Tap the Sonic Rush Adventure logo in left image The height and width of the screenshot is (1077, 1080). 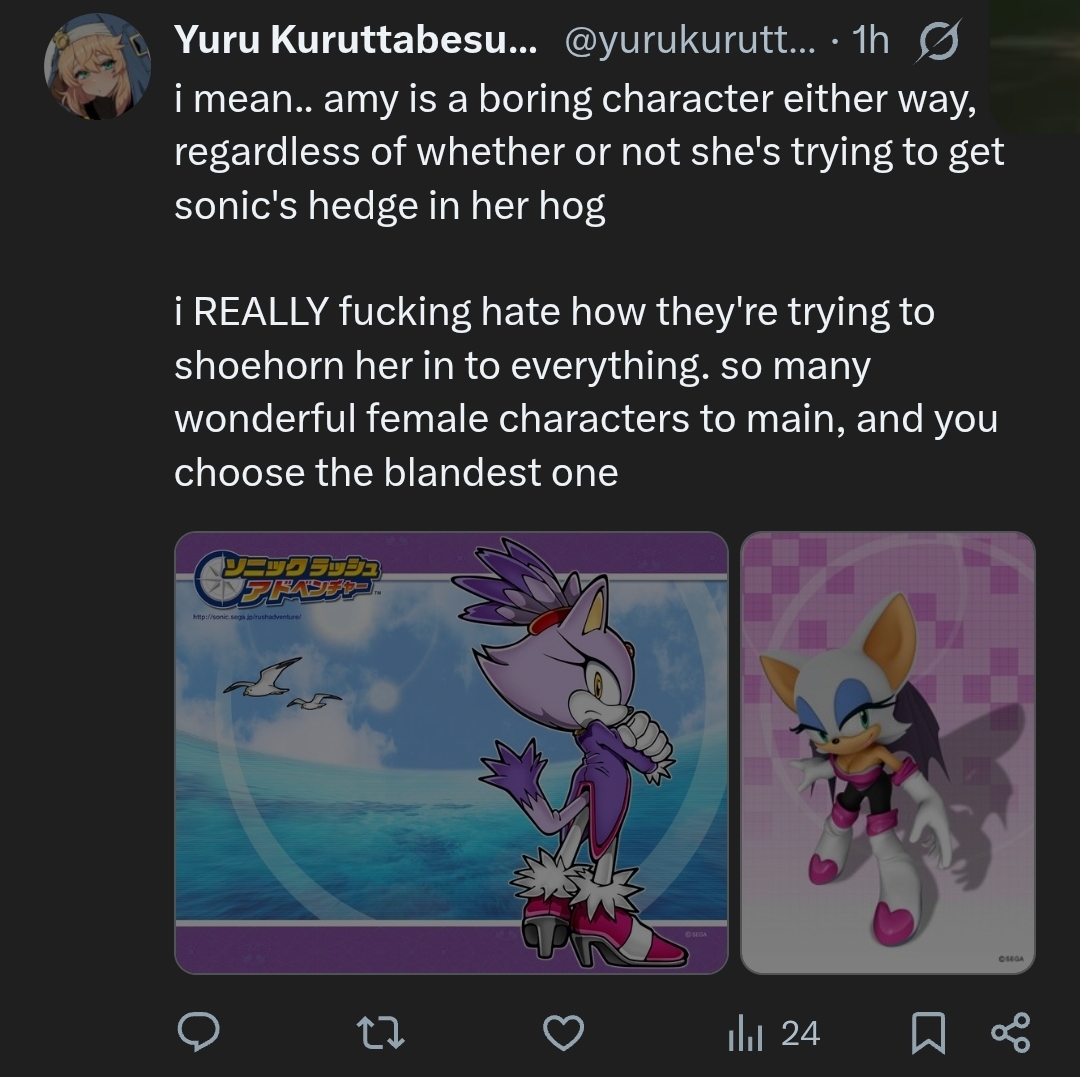click(x=287, y=578)
